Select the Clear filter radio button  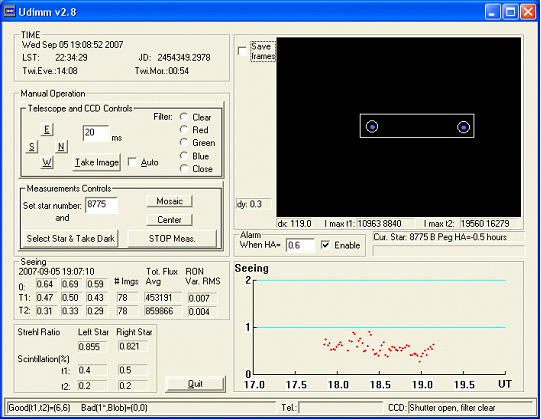184,117
